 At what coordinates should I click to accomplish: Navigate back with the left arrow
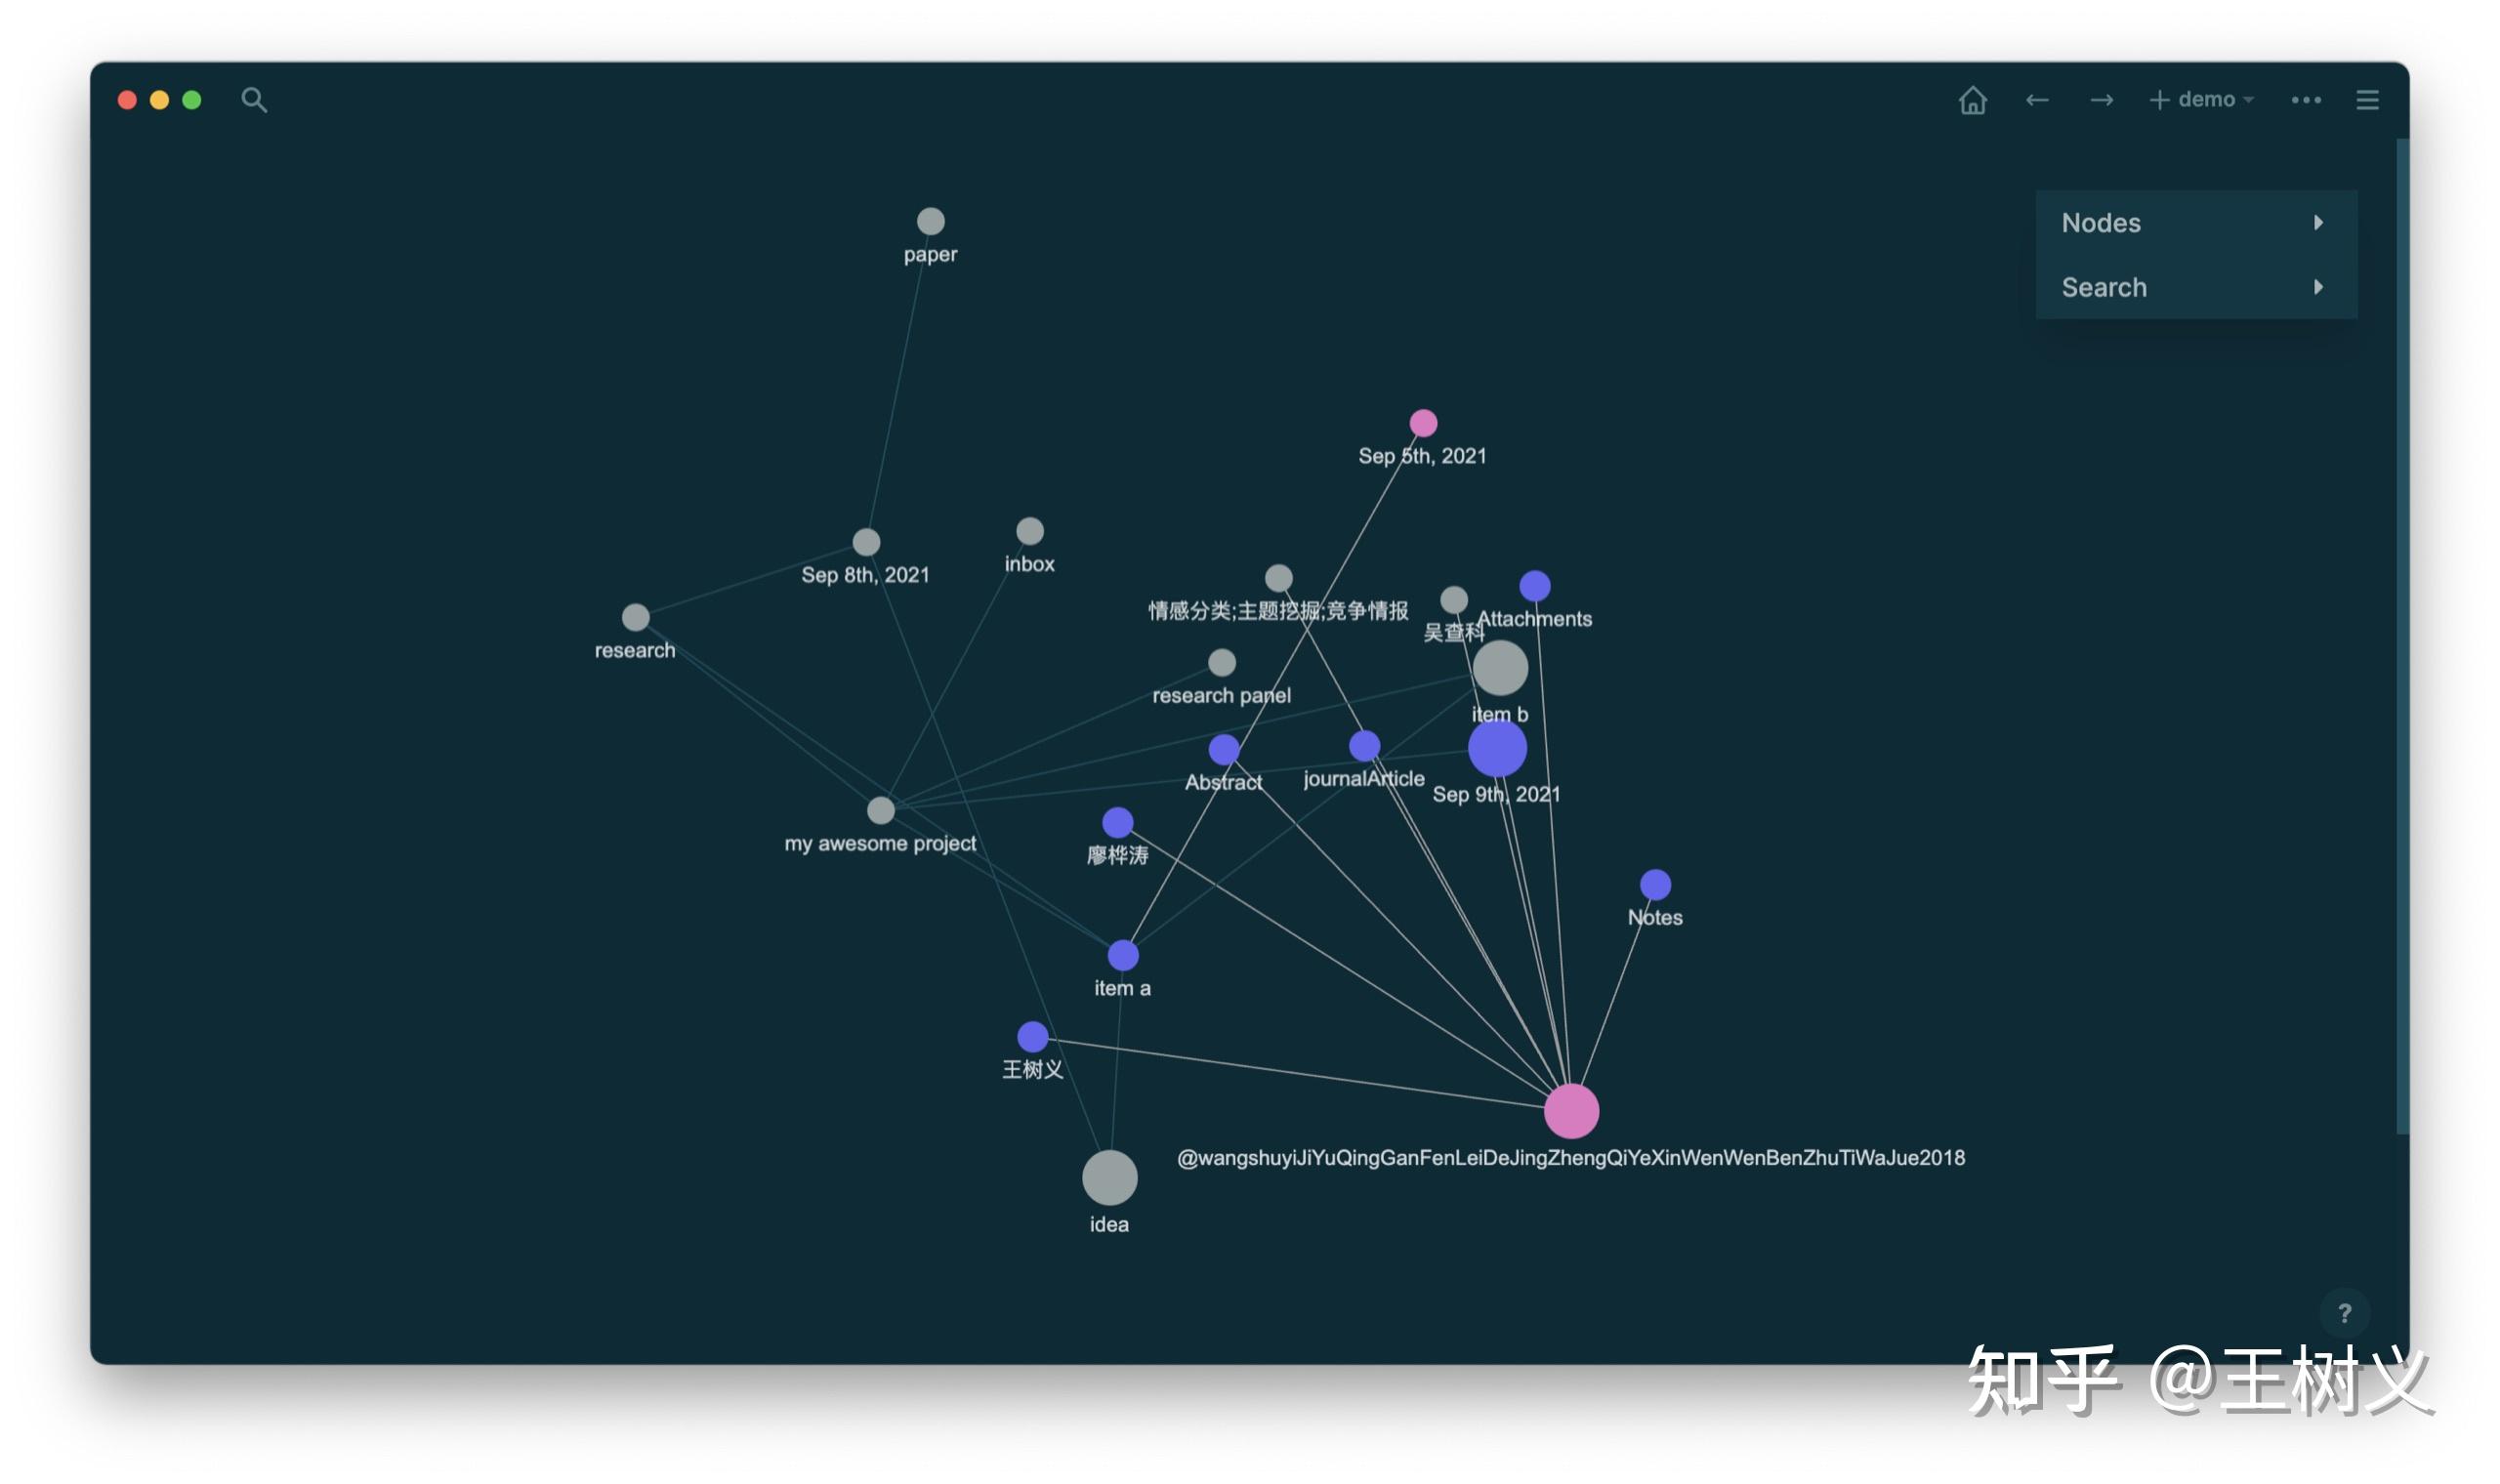[x=2037, y=100]
